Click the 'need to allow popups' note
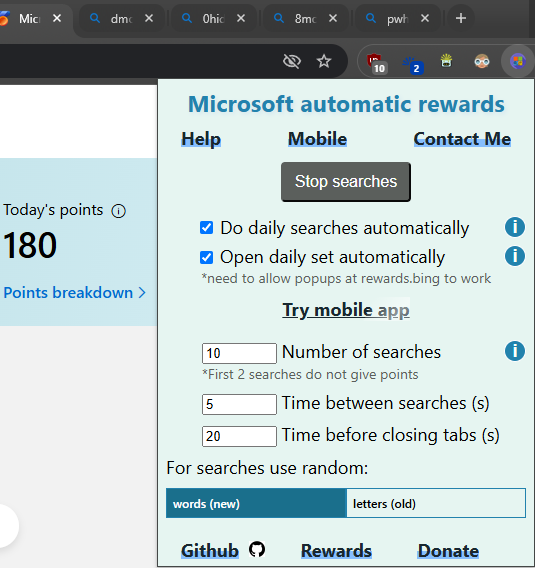Screen dimensions: 535x568 coord(346,279)
